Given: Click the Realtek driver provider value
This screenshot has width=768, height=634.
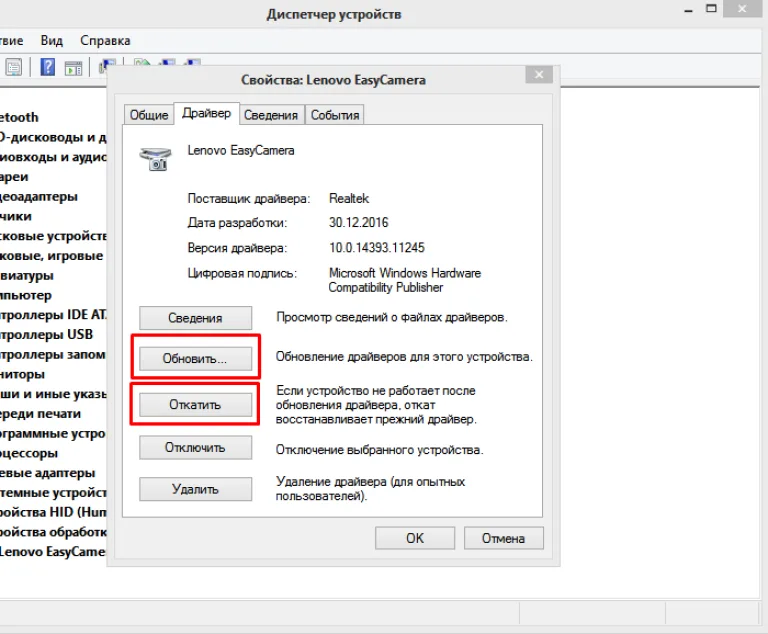Looking at the screenshot, I should click(x=349, y=198).
